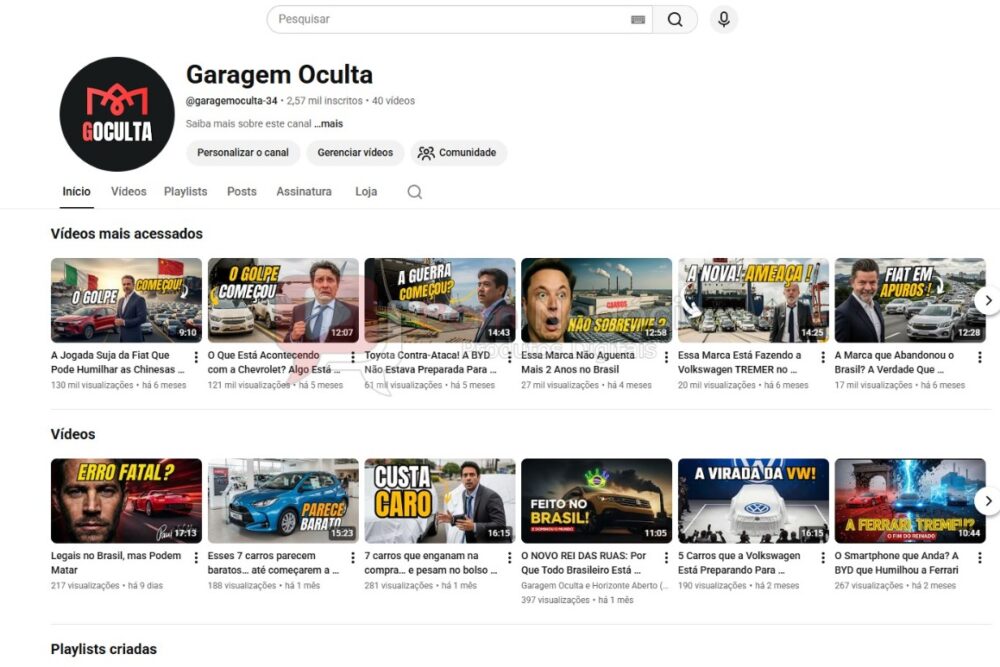Viewport: 1000px width, 667px height.
Task: Open options menu for 'O NOVO REI DAS RUAS' video
Action: tap(666, 557)
